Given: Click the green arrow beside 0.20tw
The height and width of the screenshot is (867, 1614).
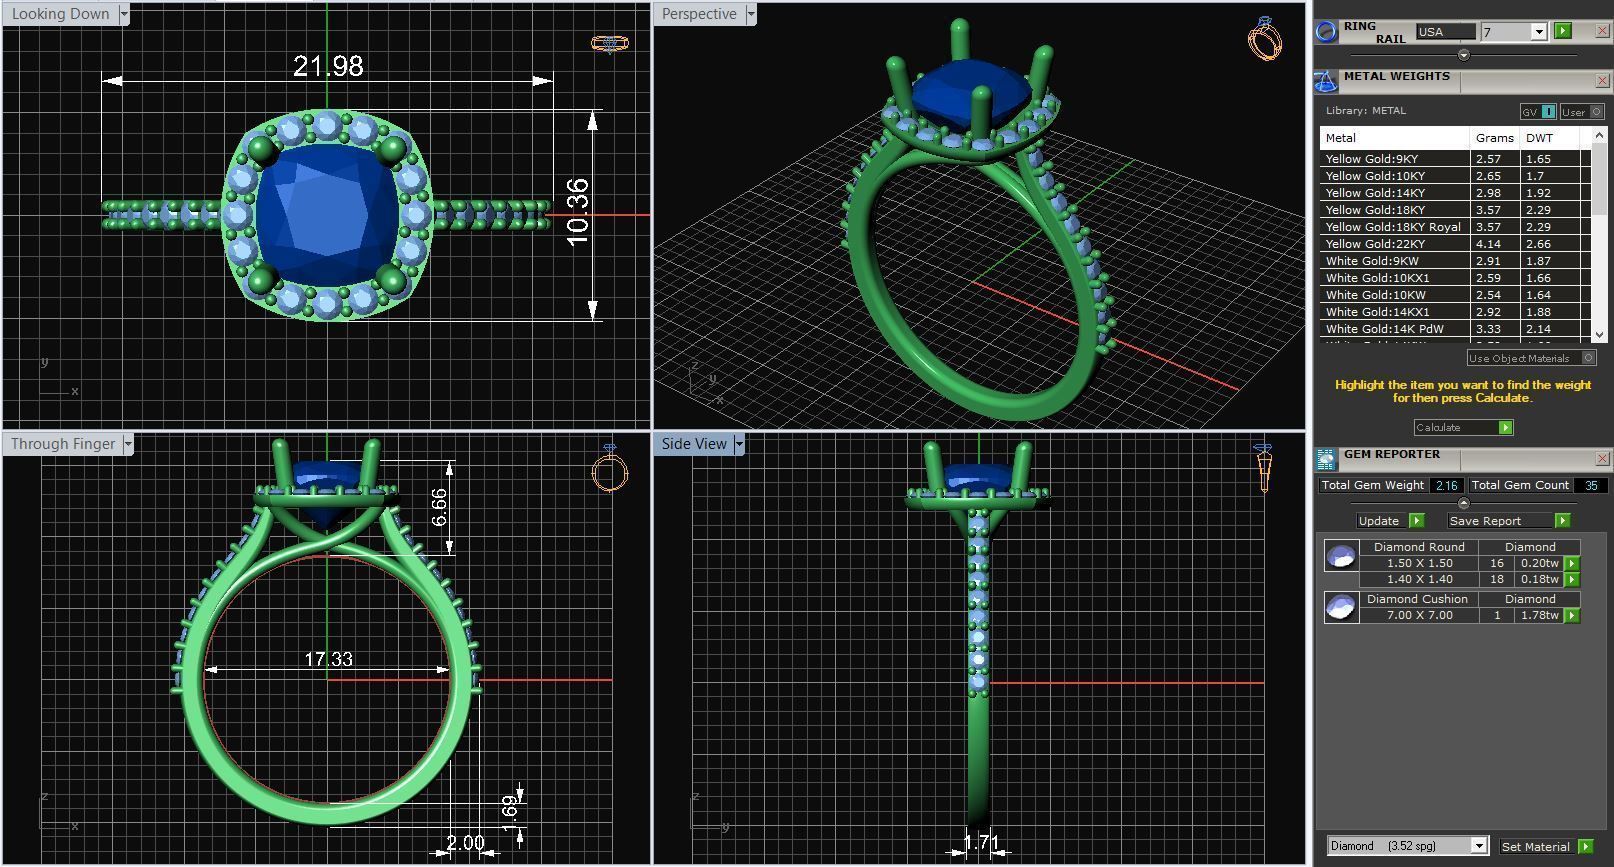Looking at the screenshot, I should tap(1572, 563).
